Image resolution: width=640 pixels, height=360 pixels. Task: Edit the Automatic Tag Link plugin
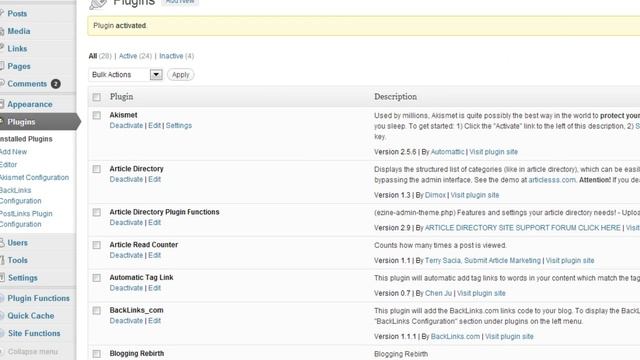pyautogui.click(x=154, y=288)
